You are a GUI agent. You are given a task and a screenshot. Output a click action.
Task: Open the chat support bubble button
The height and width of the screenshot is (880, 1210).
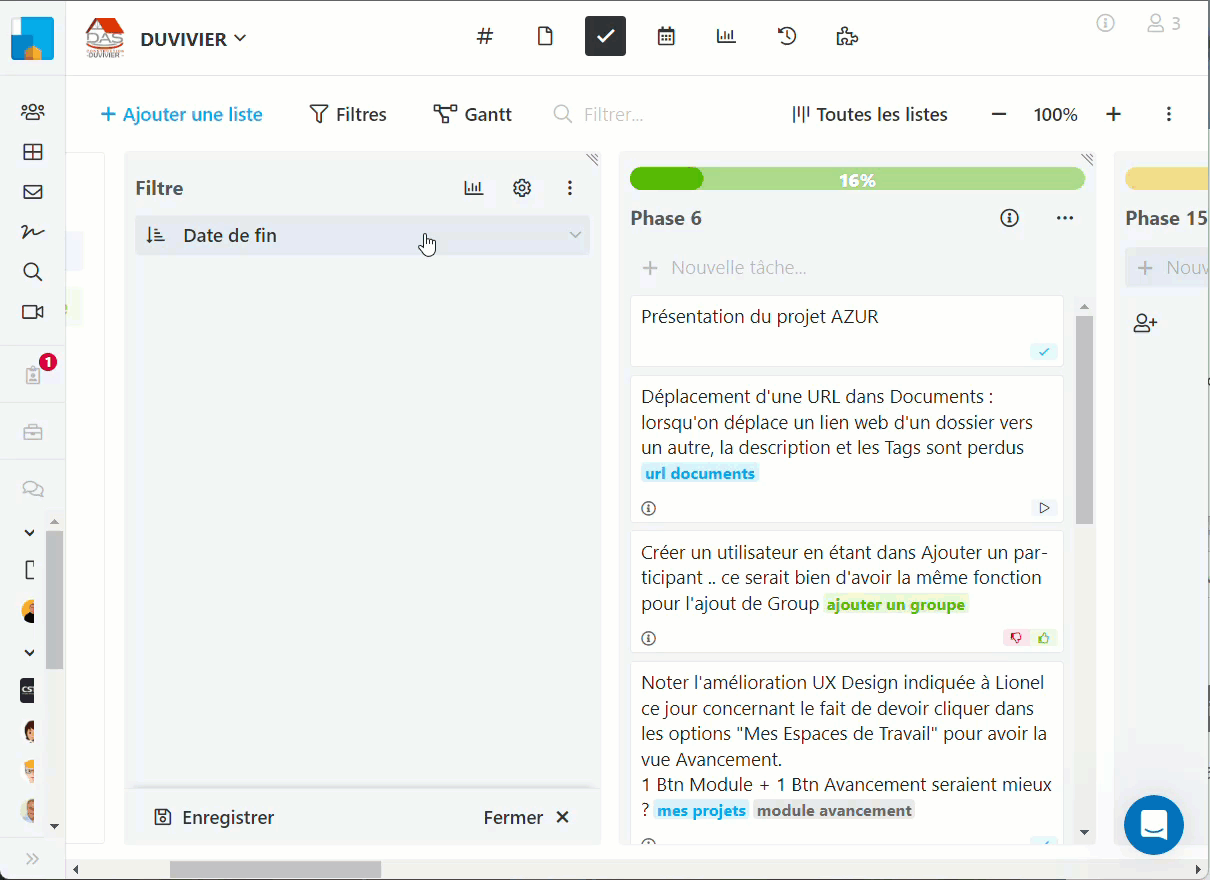click(x=1153, y=825)
